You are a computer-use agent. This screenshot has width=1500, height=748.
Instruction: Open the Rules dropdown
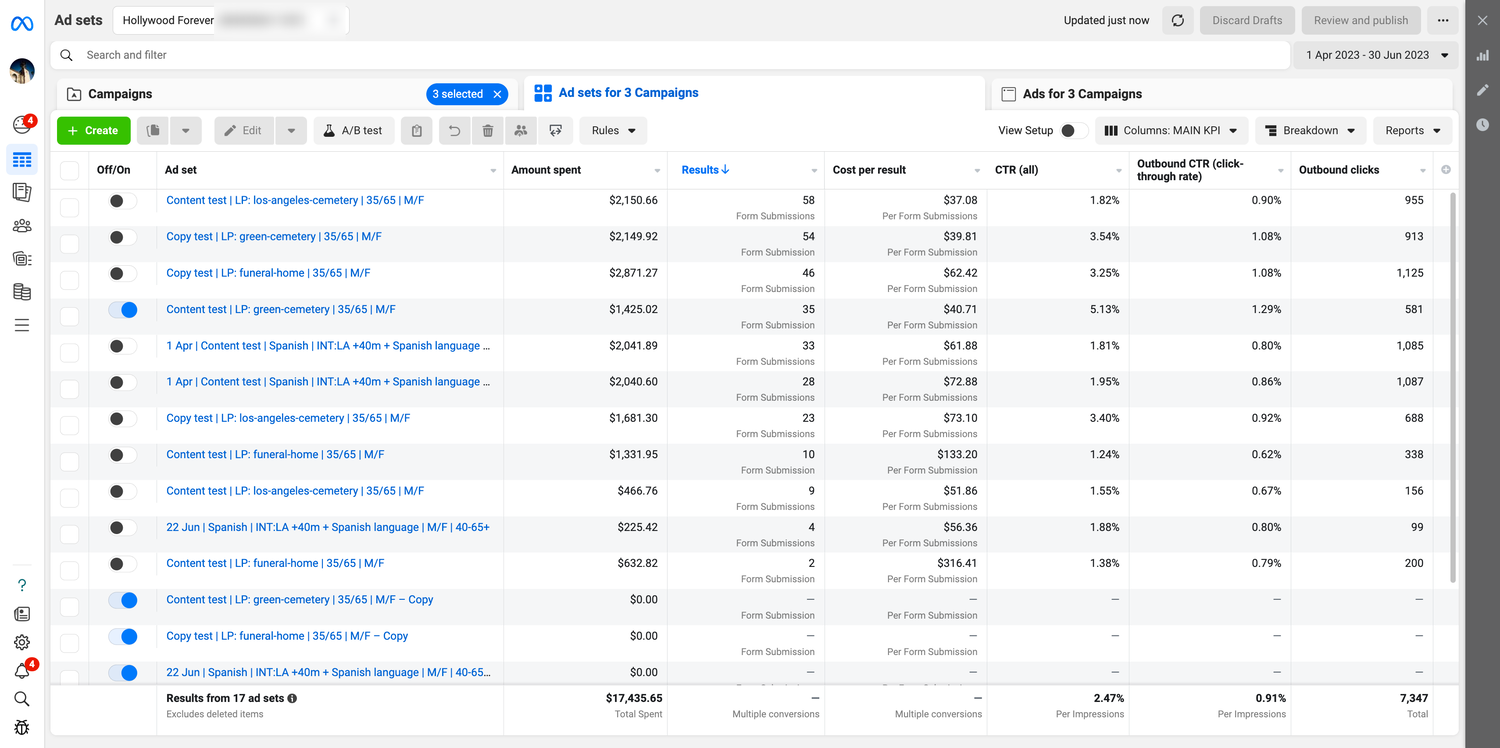pos(613,131)
